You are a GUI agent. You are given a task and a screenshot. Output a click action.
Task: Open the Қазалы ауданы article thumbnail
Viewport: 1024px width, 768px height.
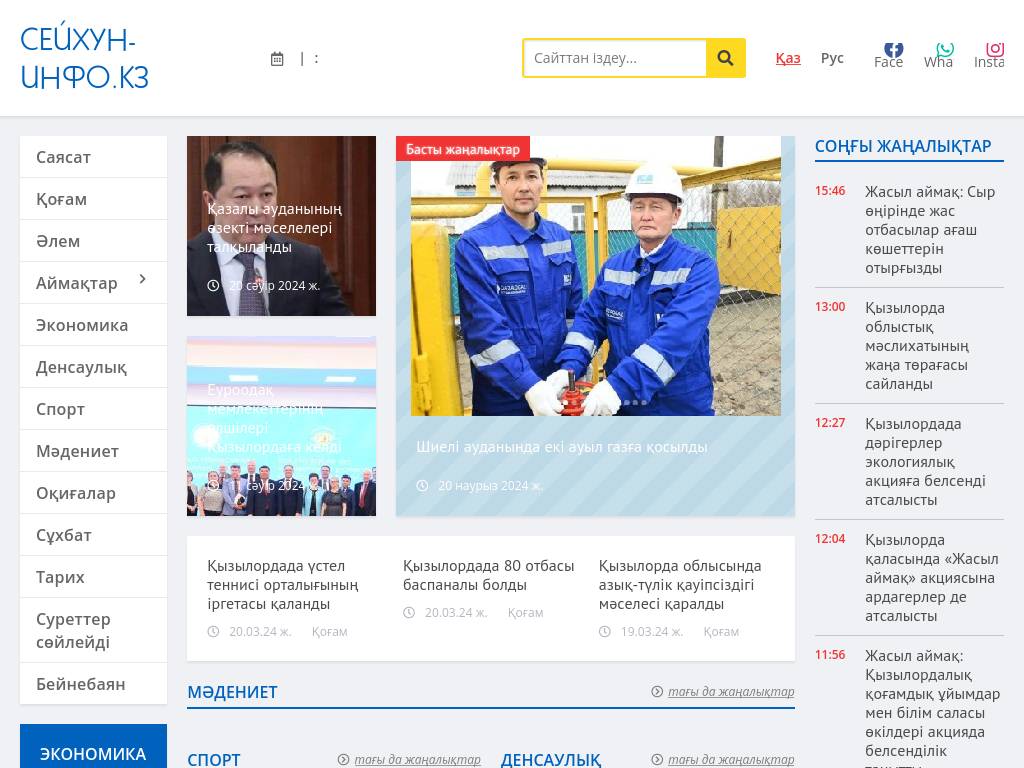point(281,226)
